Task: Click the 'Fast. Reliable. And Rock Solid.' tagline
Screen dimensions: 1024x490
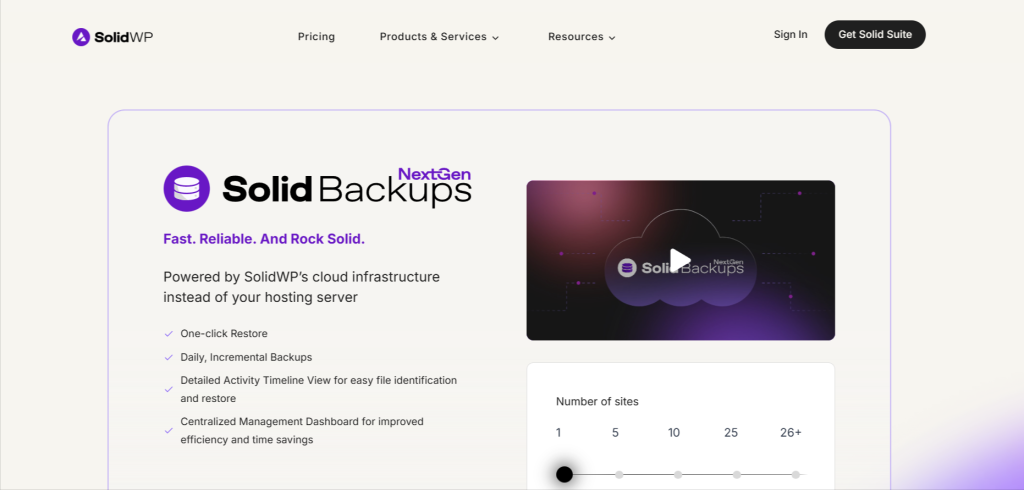Action: pyautogui.click(x=264, y=239)
